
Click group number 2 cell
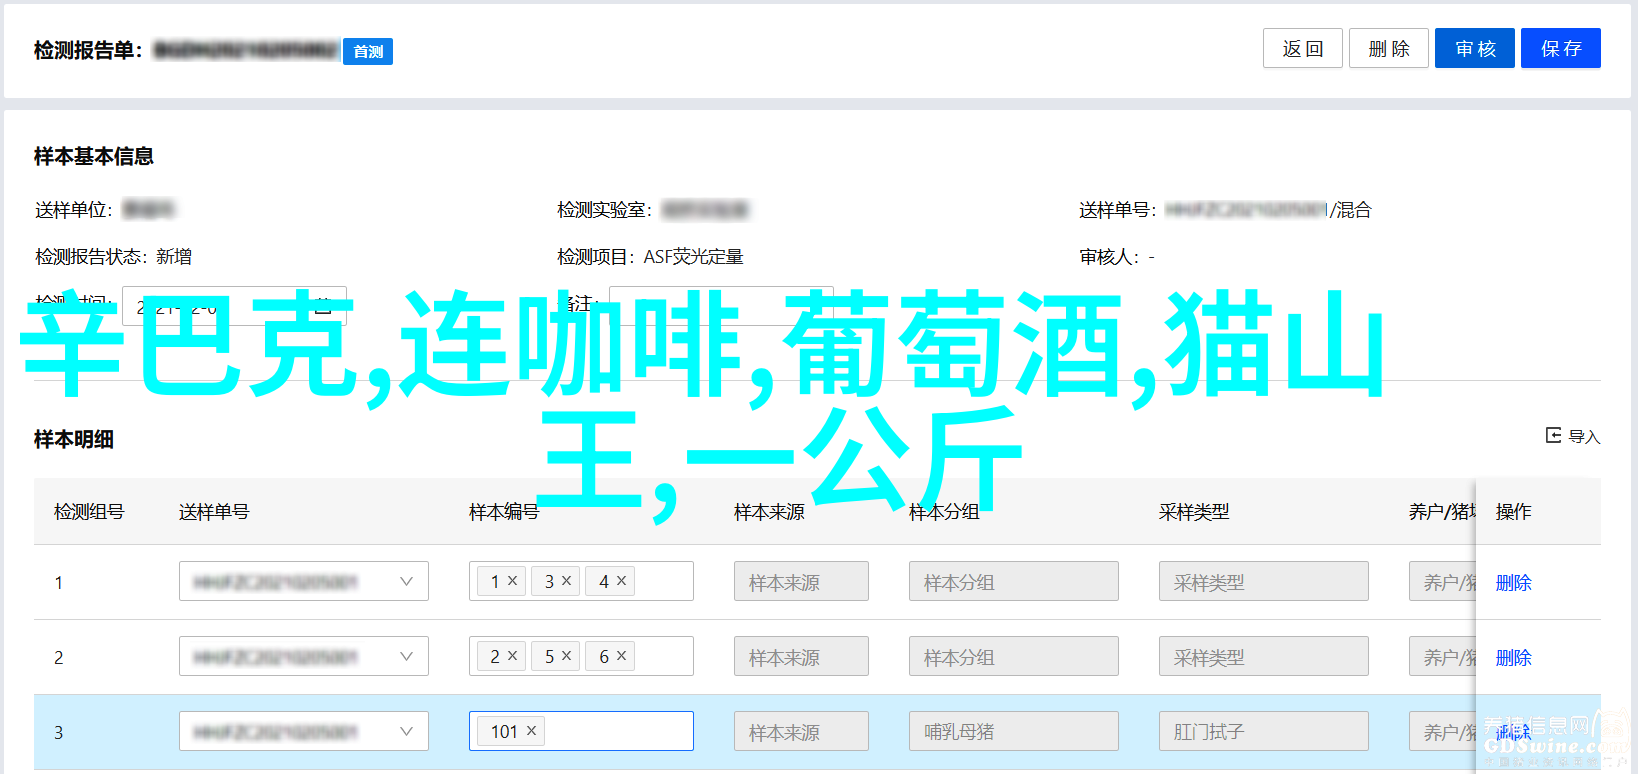point(58,657)
